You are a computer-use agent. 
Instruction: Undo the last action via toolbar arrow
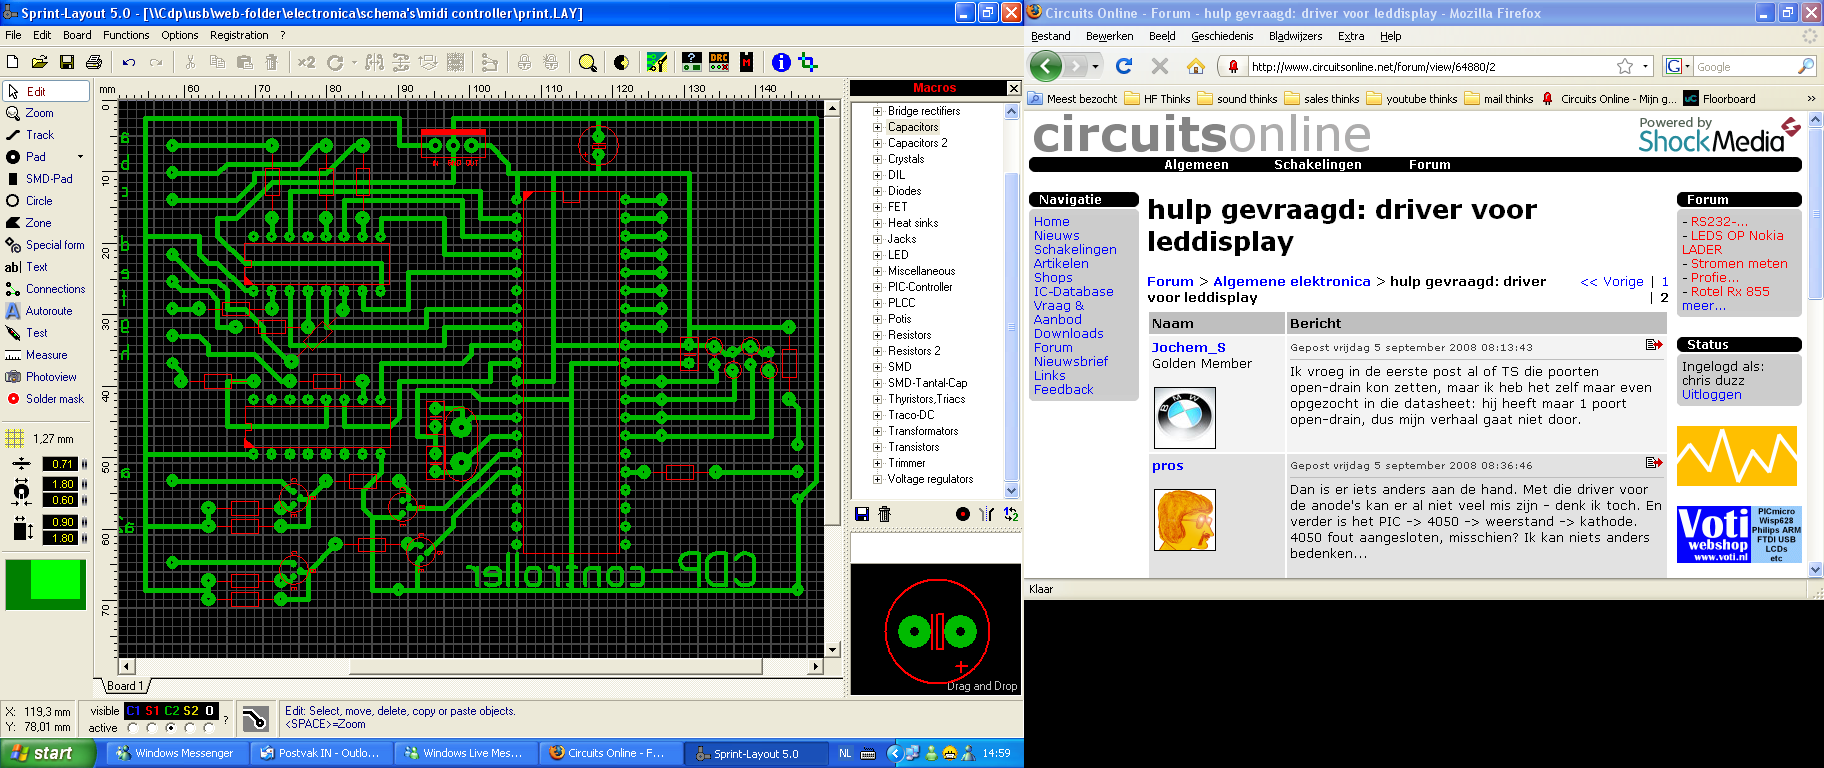pos(129,62)
